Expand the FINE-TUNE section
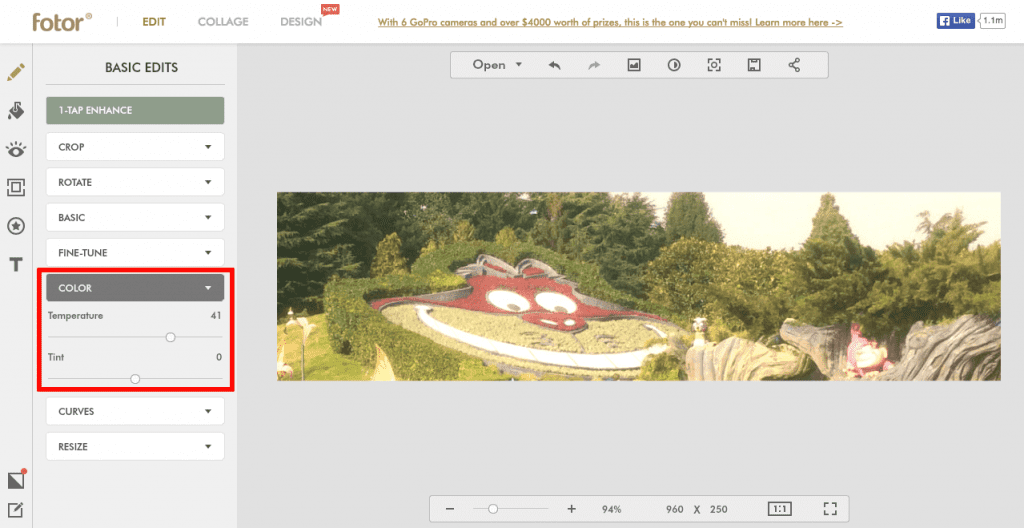 click(x=135, y=253)
